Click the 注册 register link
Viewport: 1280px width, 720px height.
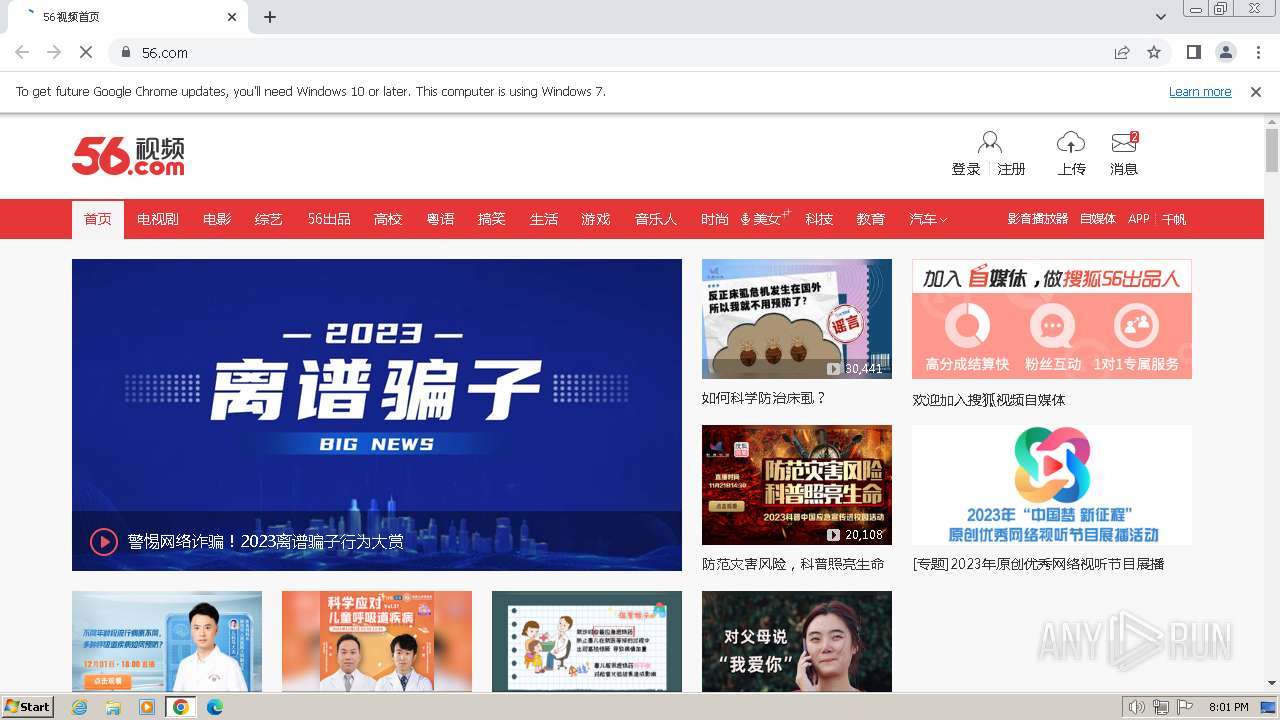[x=1012, y=169]
